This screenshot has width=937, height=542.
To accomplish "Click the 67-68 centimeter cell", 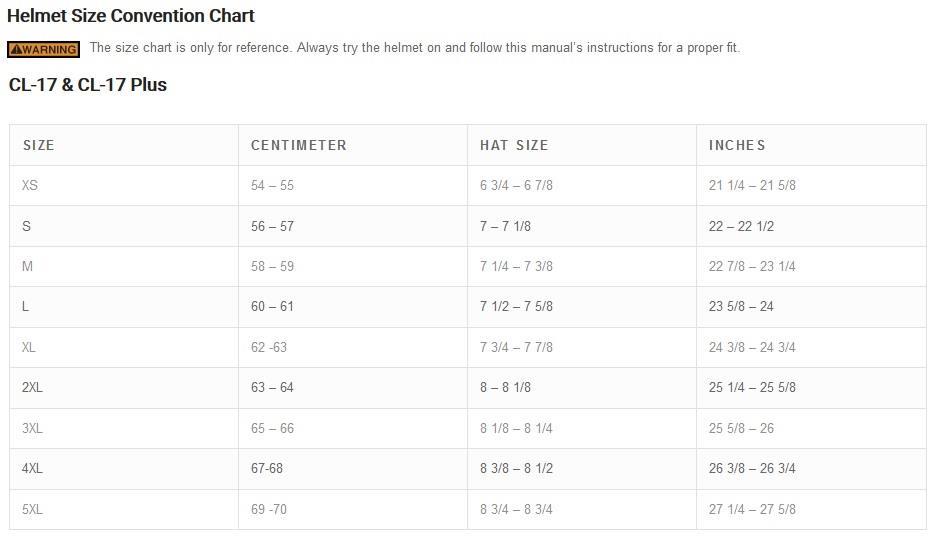I will (267, 468).
